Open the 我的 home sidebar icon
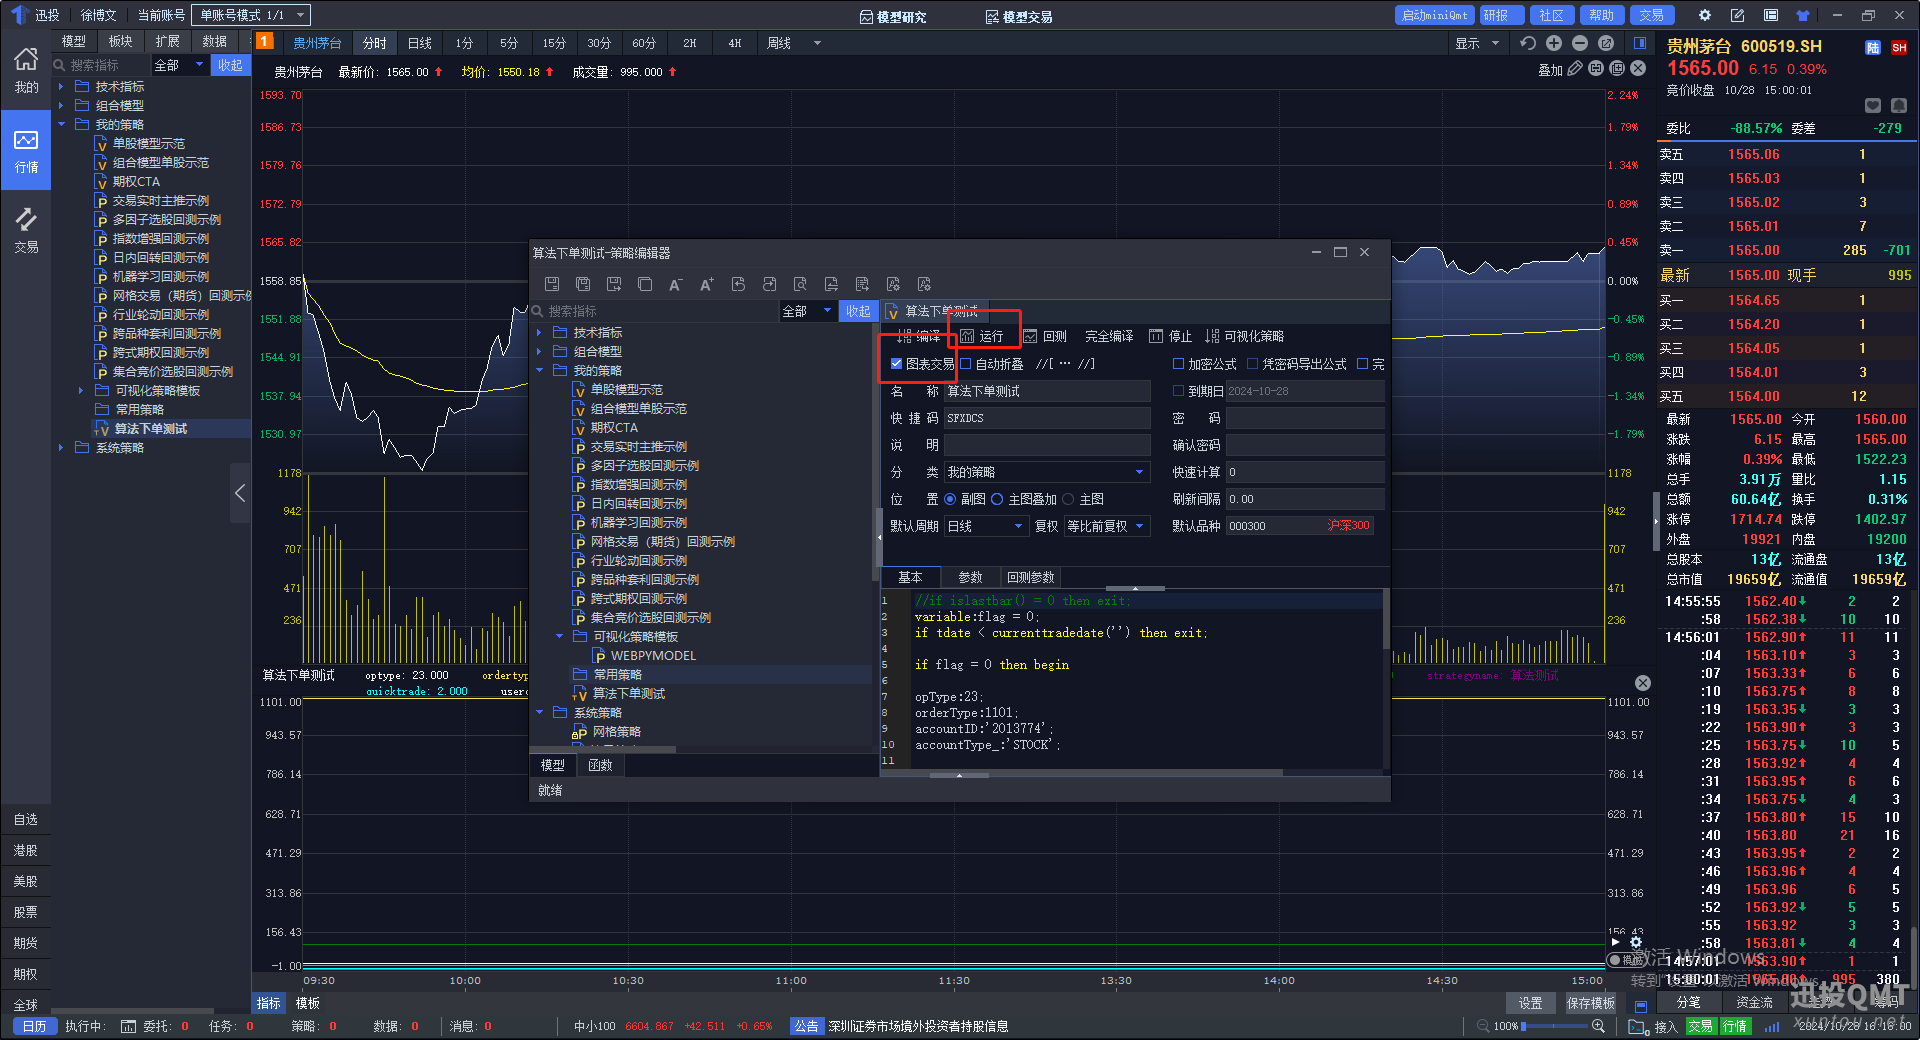The image size is (1920, 1040). (x=26, y=70)
